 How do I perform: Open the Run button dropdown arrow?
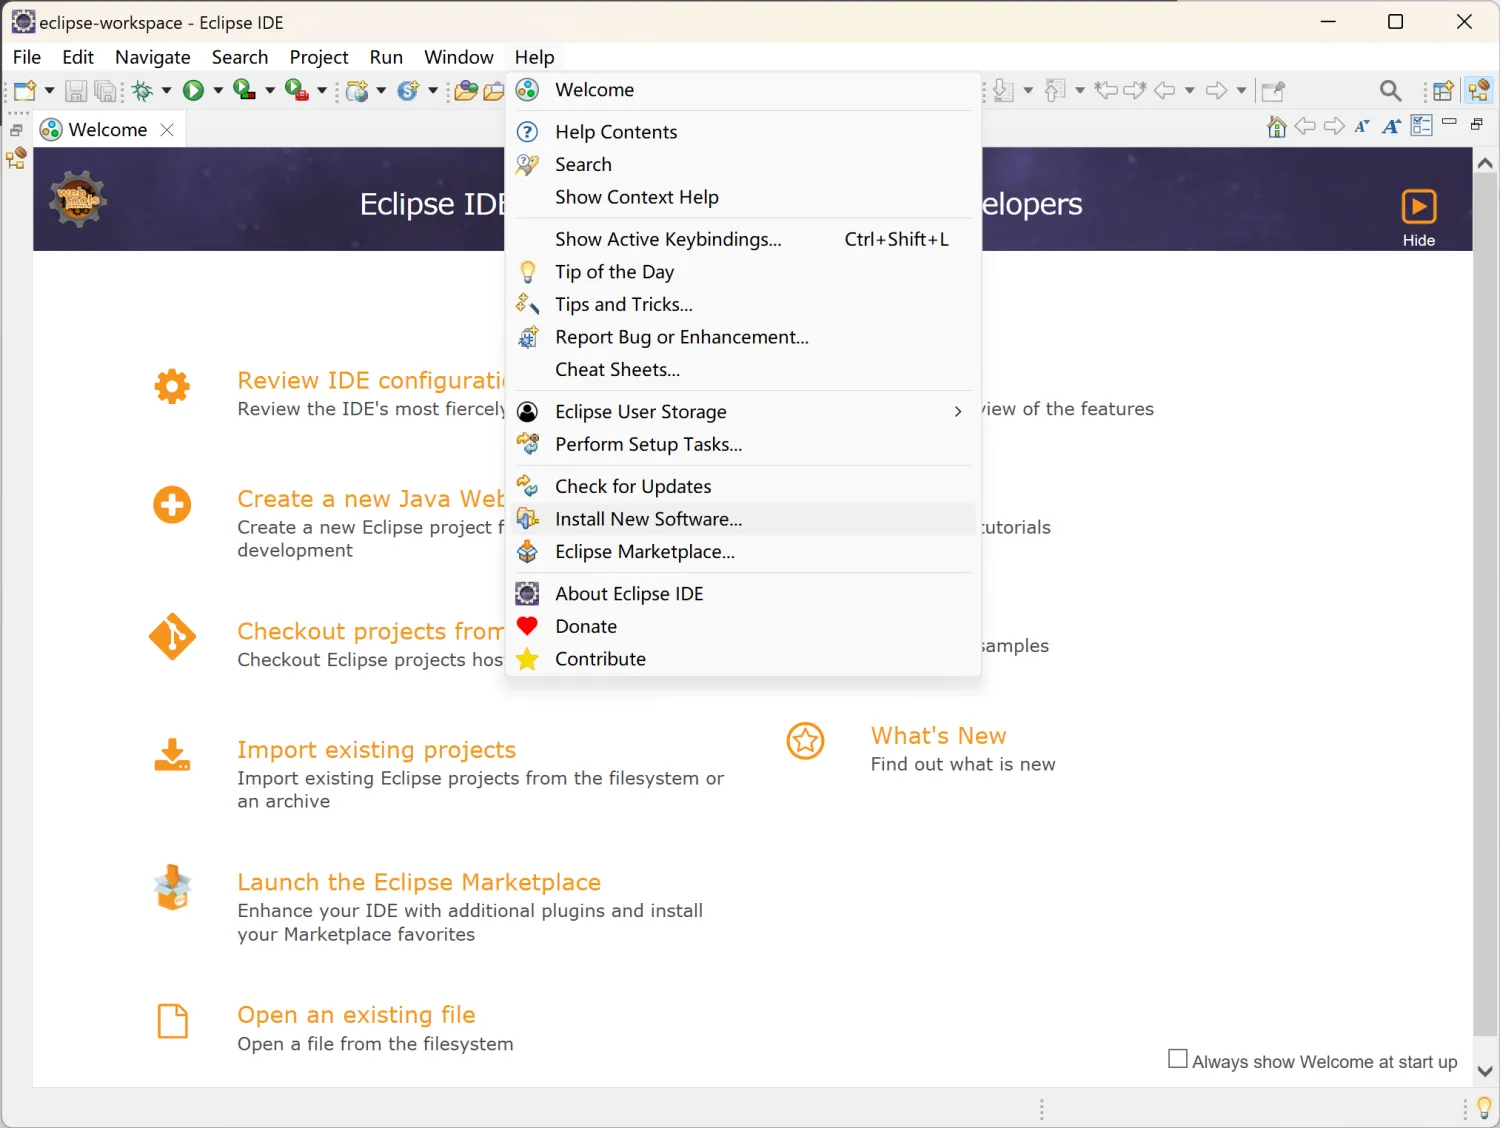tap(218, 91)
